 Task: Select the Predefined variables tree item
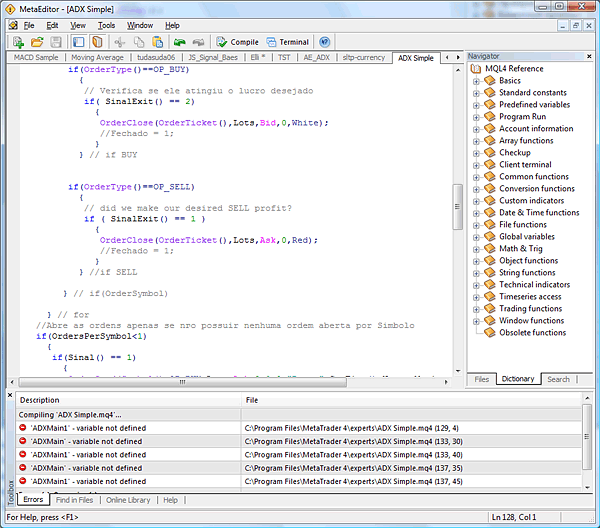[534, 105]
